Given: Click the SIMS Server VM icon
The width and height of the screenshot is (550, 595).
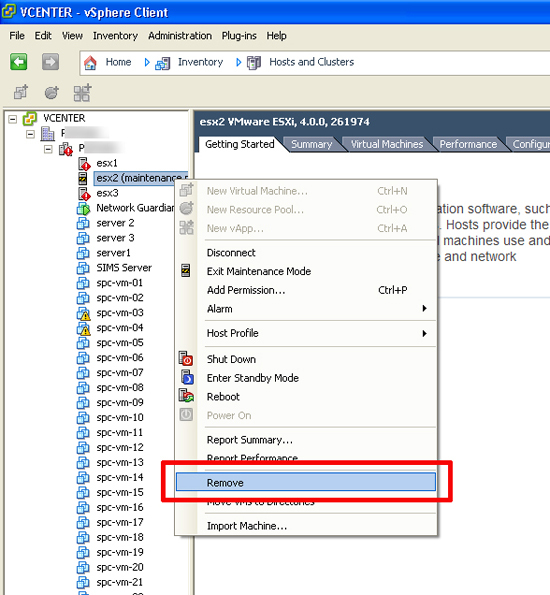Looking at the screenshot, I should pyautogui.click(x=83, y=268).
